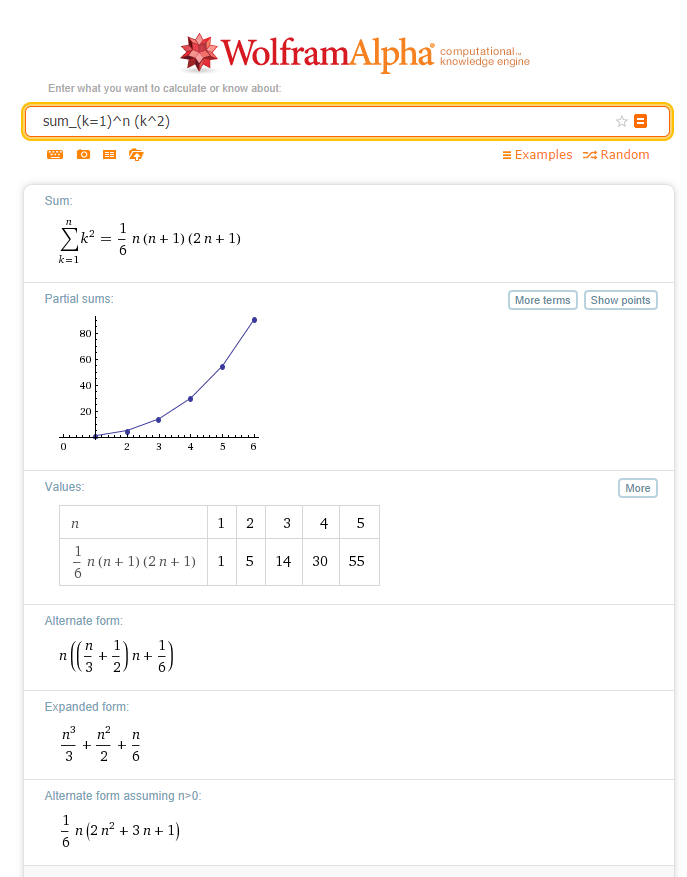The image size is (687, 877).
Task: Click the favorite star icon
Action: pyautogui.click(x=622, y=121)
